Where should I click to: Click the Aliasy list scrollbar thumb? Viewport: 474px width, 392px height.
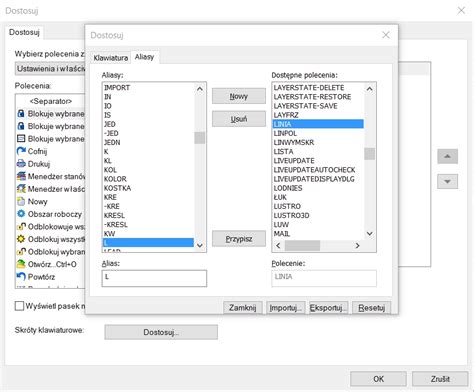200,138
